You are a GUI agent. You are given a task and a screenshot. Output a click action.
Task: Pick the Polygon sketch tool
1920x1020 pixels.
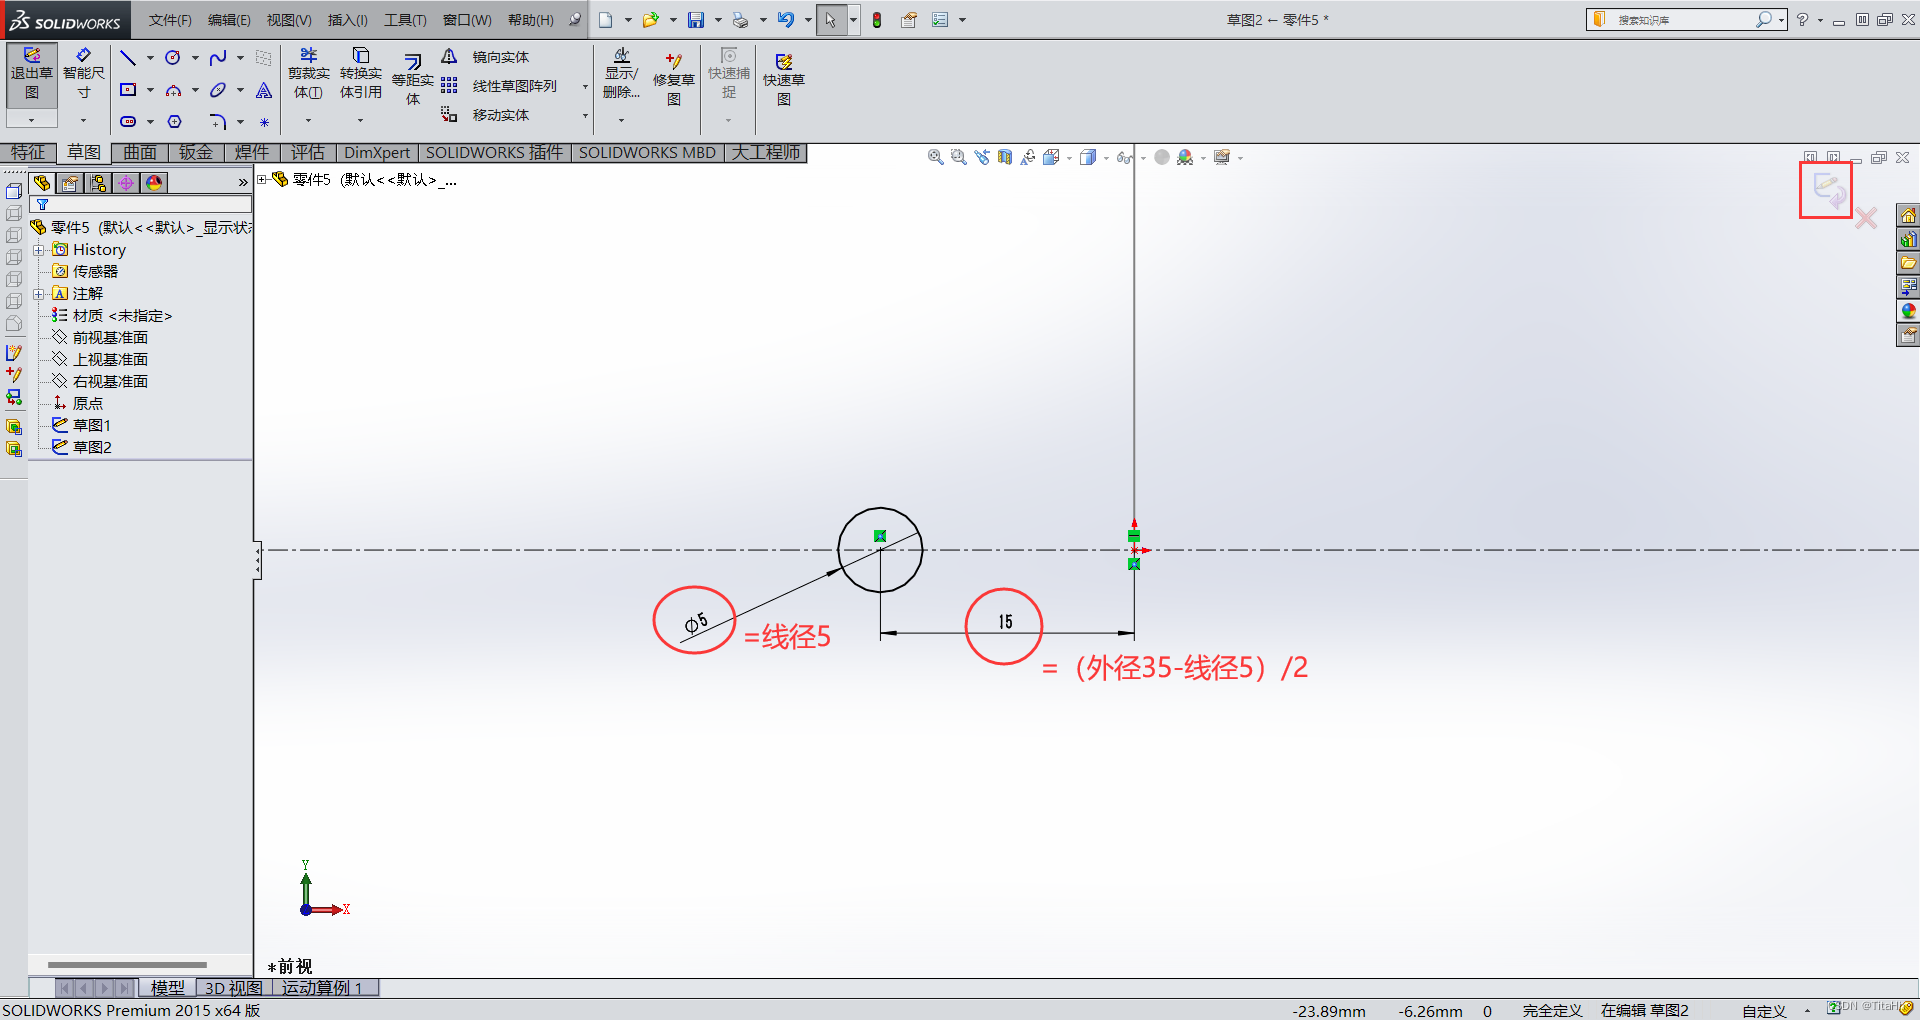coord(174,122)
